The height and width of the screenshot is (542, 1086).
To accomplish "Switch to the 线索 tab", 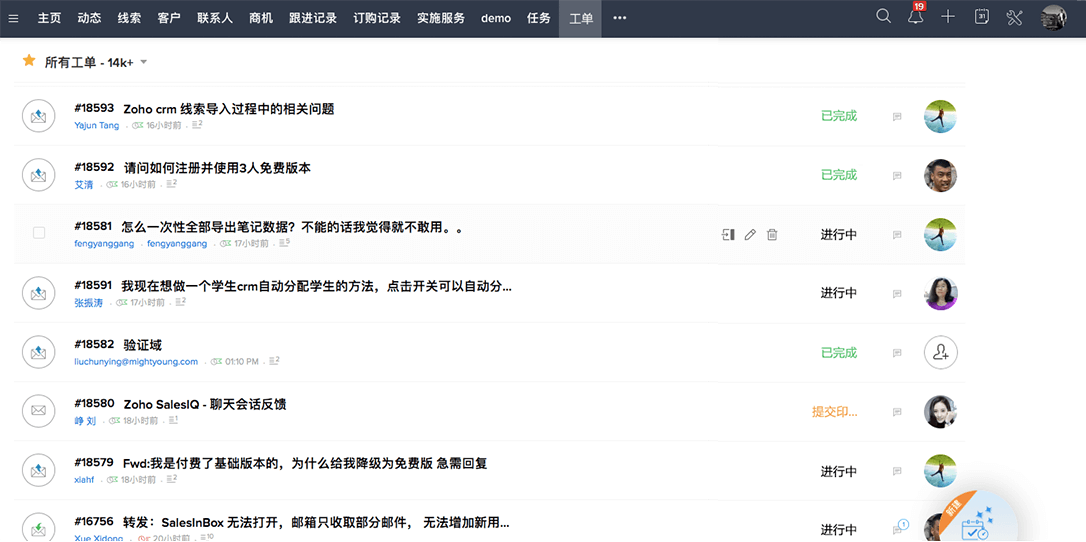I will [129, 18].
